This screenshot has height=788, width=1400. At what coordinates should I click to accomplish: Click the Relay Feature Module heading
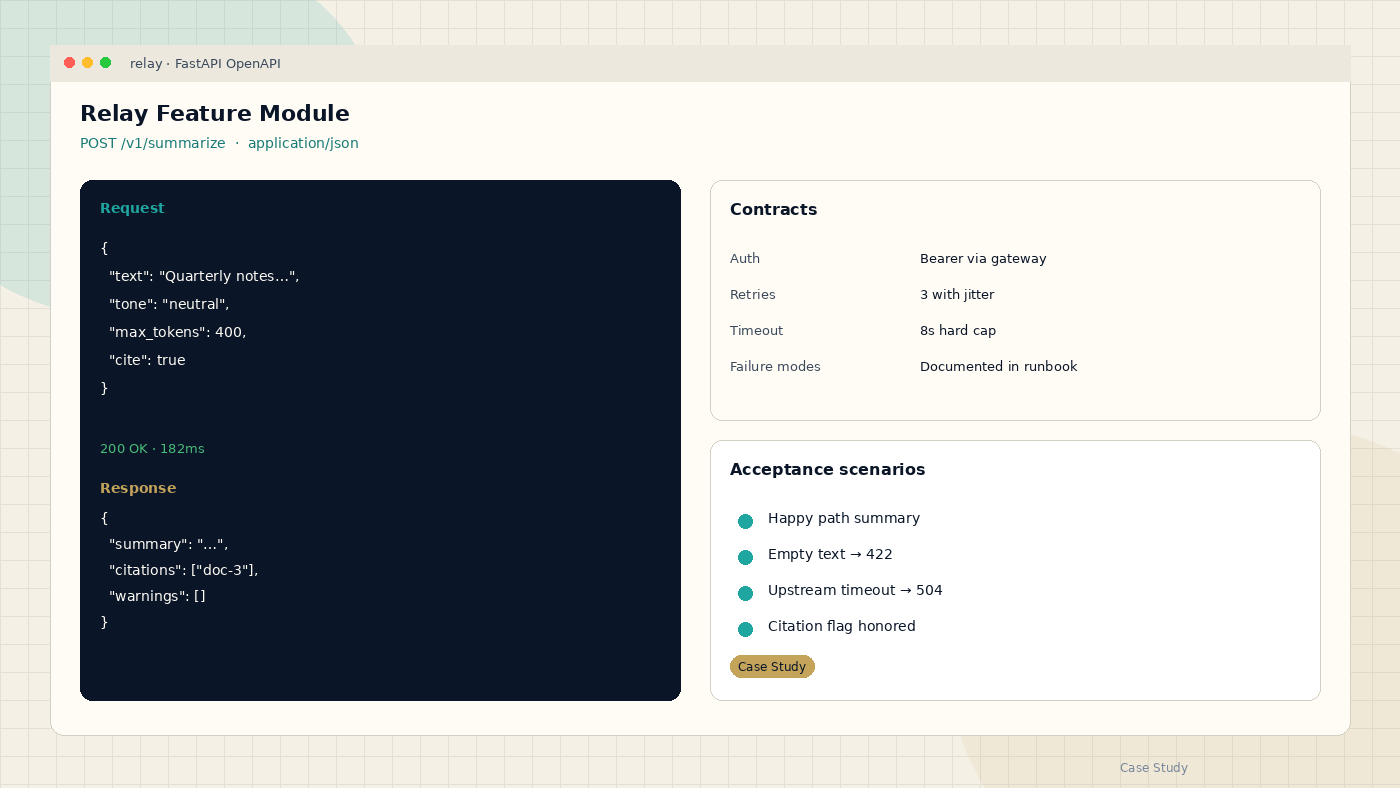coord(215,113)
